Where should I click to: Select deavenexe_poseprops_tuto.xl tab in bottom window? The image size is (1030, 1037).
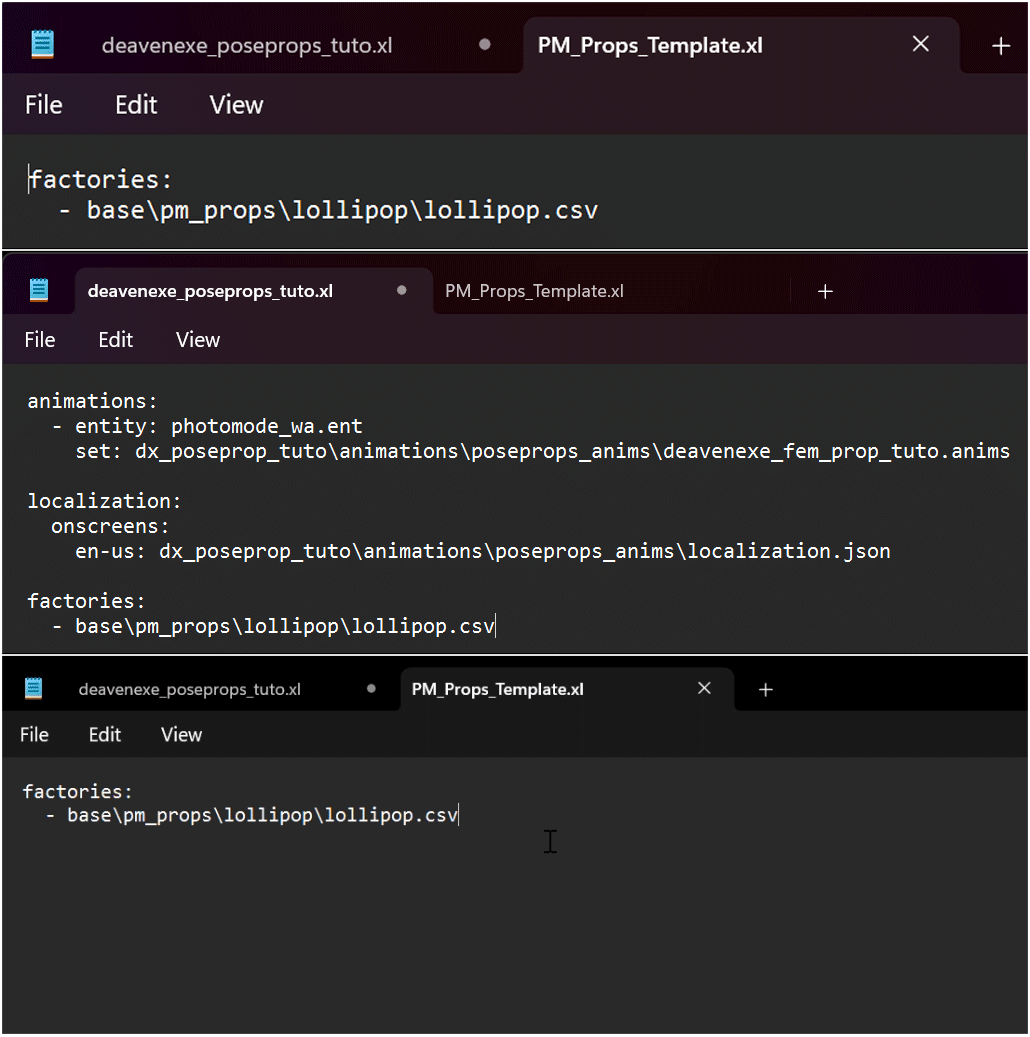pyautogui.click(x=189, y=689)
